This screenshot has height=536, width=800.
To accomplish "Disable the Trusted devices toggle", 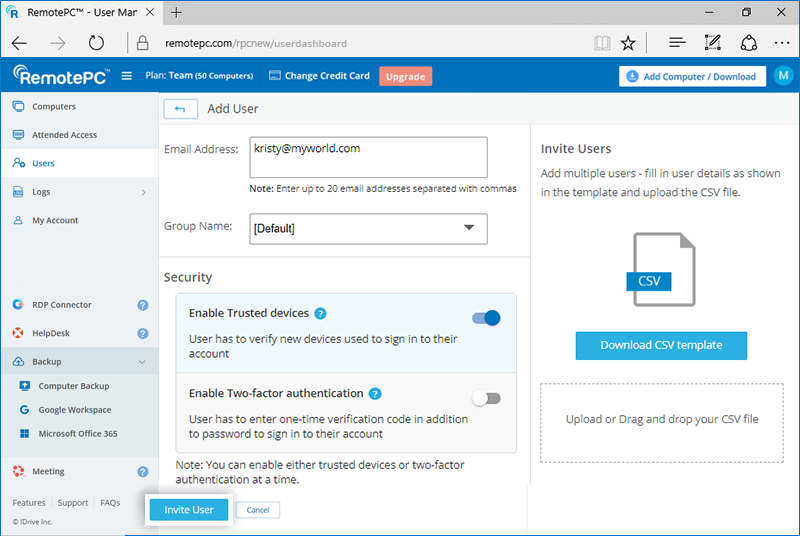I will point(486,318).
